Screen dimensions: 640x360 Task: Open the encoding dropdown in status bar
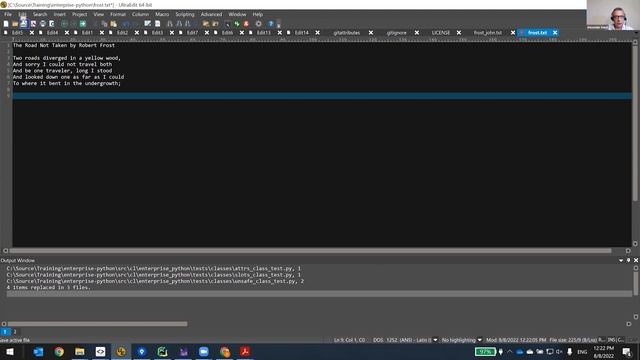435,340
